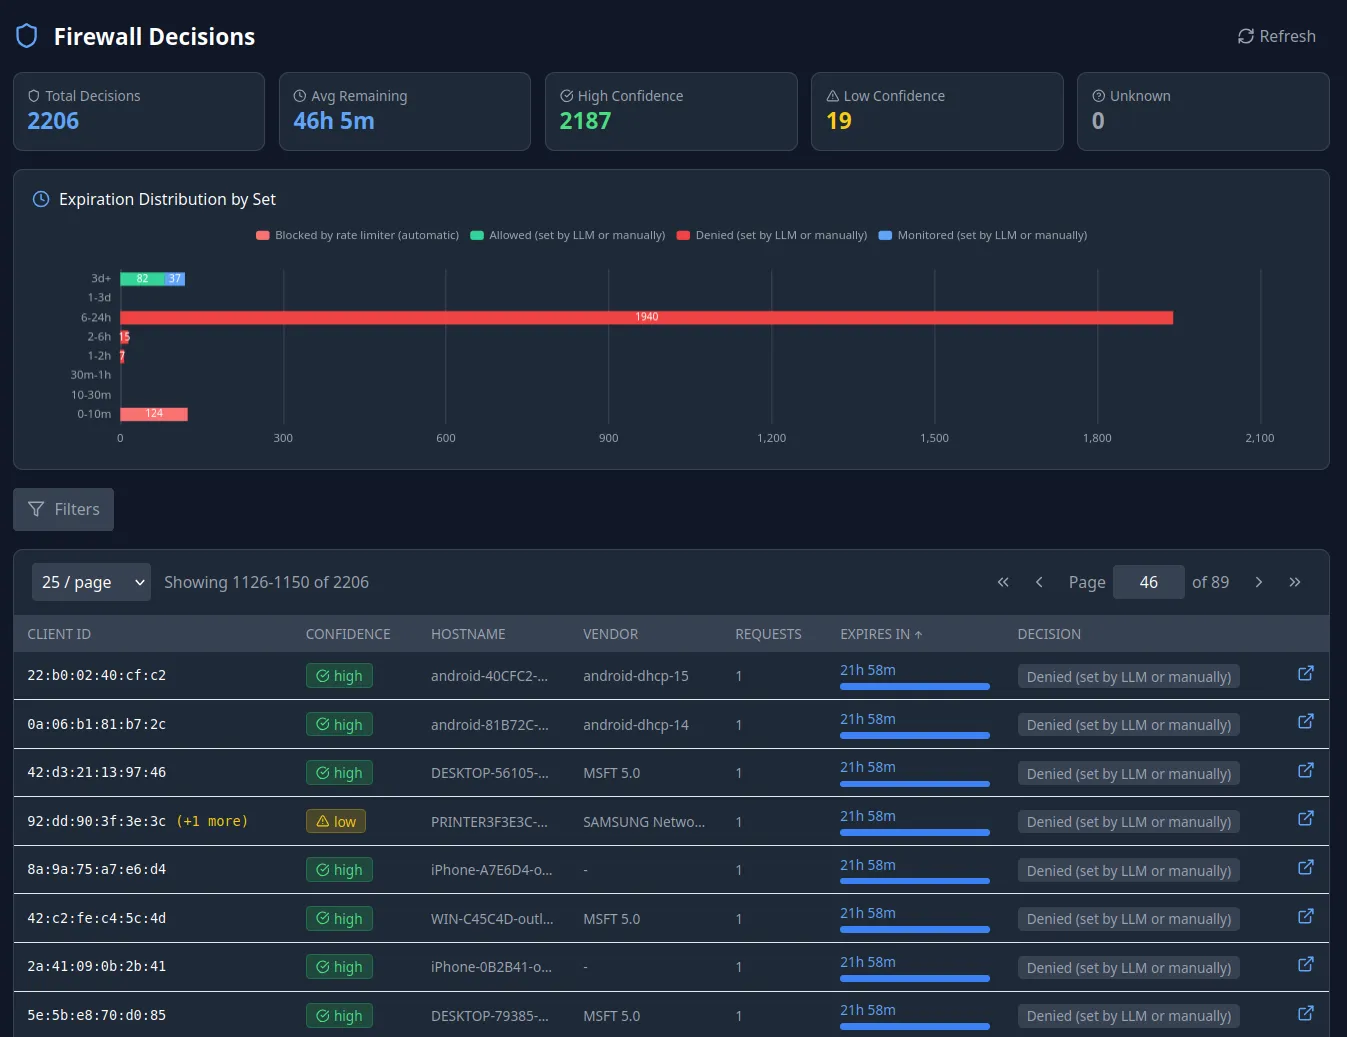Sort by the Expires In column

(x=881, y=634)
